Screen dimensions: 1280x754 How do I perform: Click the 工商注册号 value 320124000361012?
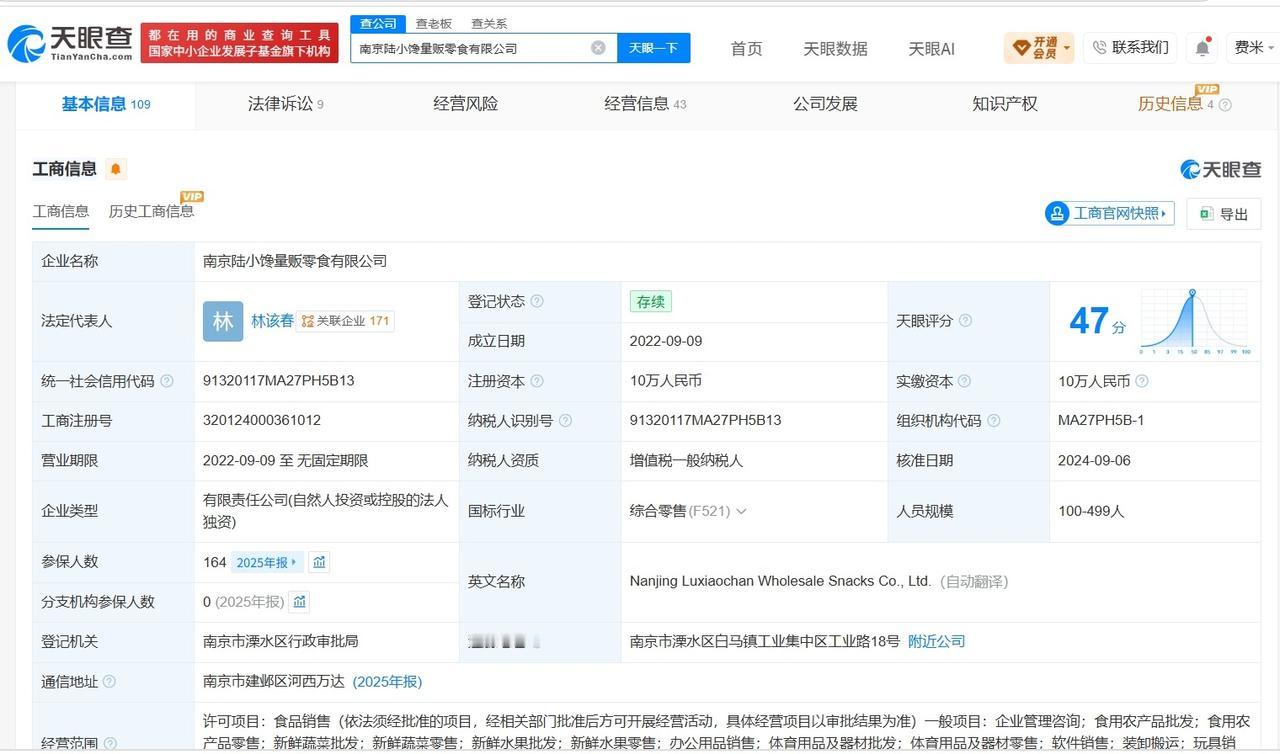[262, 421]
